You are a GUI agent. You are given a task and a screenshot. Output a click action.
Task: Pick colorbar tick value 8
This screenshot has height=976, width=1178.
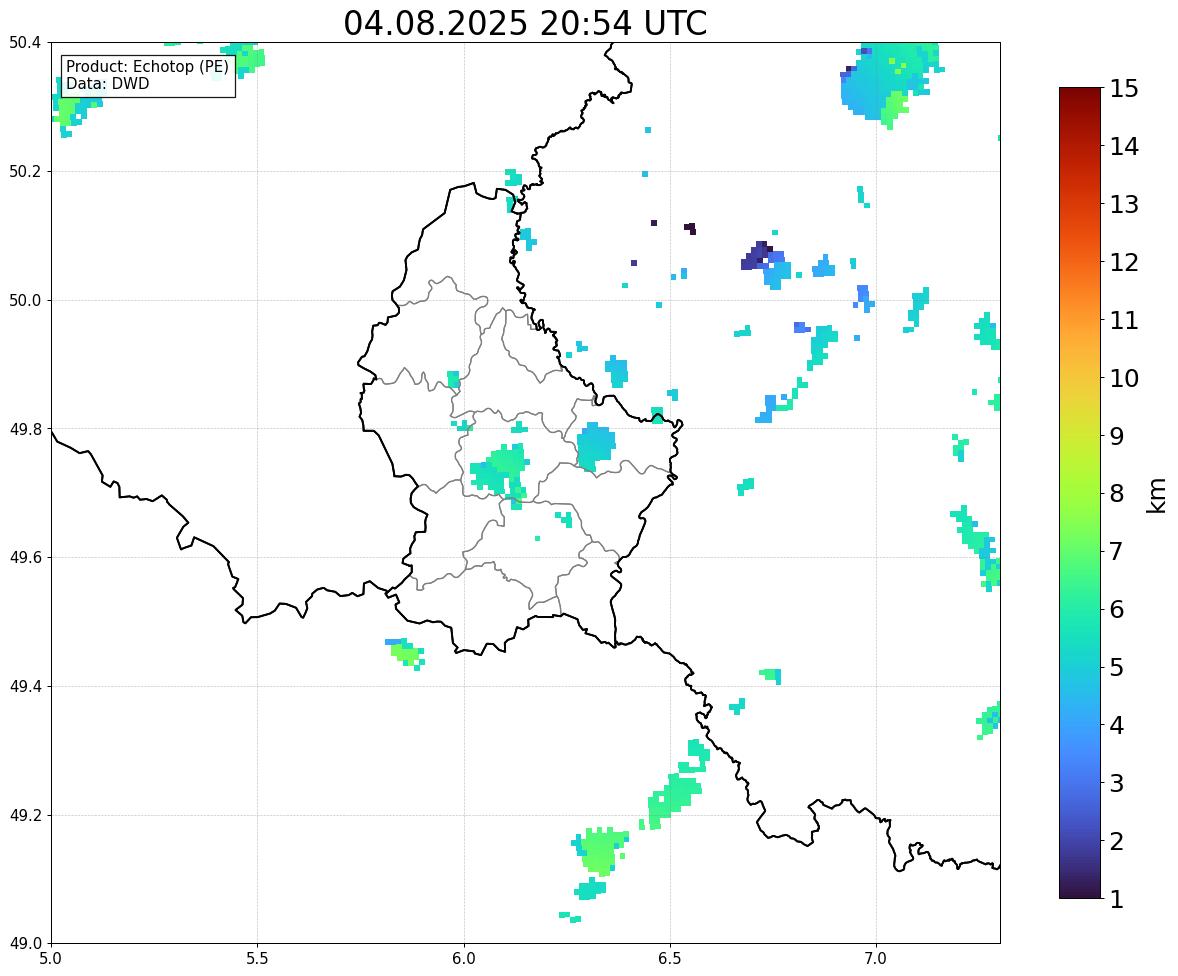[x=1116, y=494]
